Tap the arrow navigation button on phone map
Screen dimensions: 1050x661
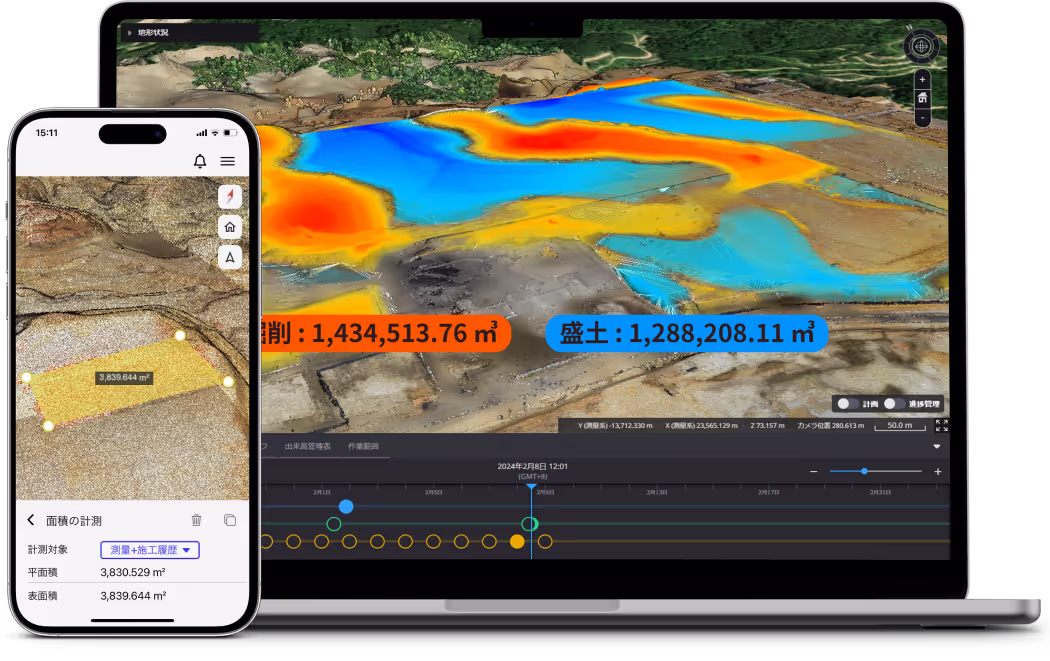(230, 257)
